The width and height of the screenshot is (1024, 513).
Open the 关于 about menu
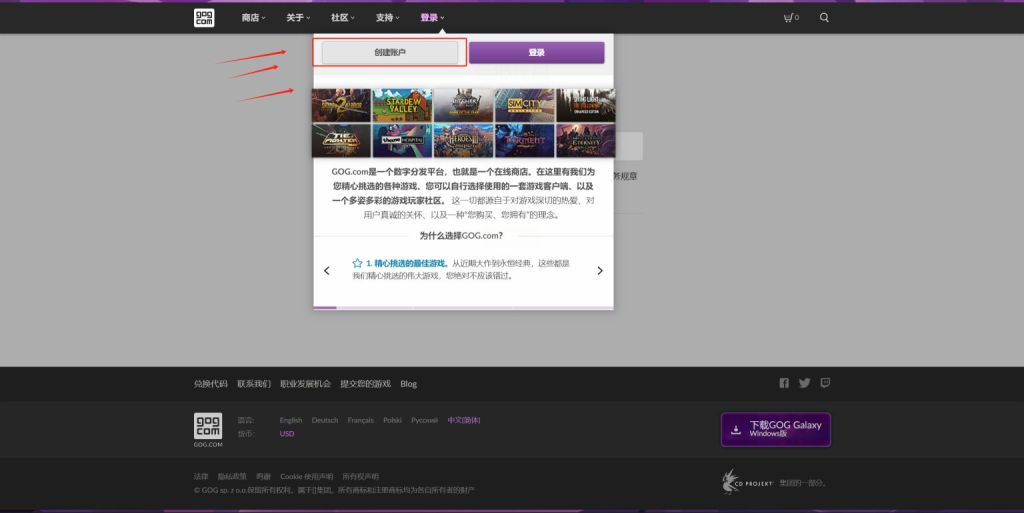point(297,17)
